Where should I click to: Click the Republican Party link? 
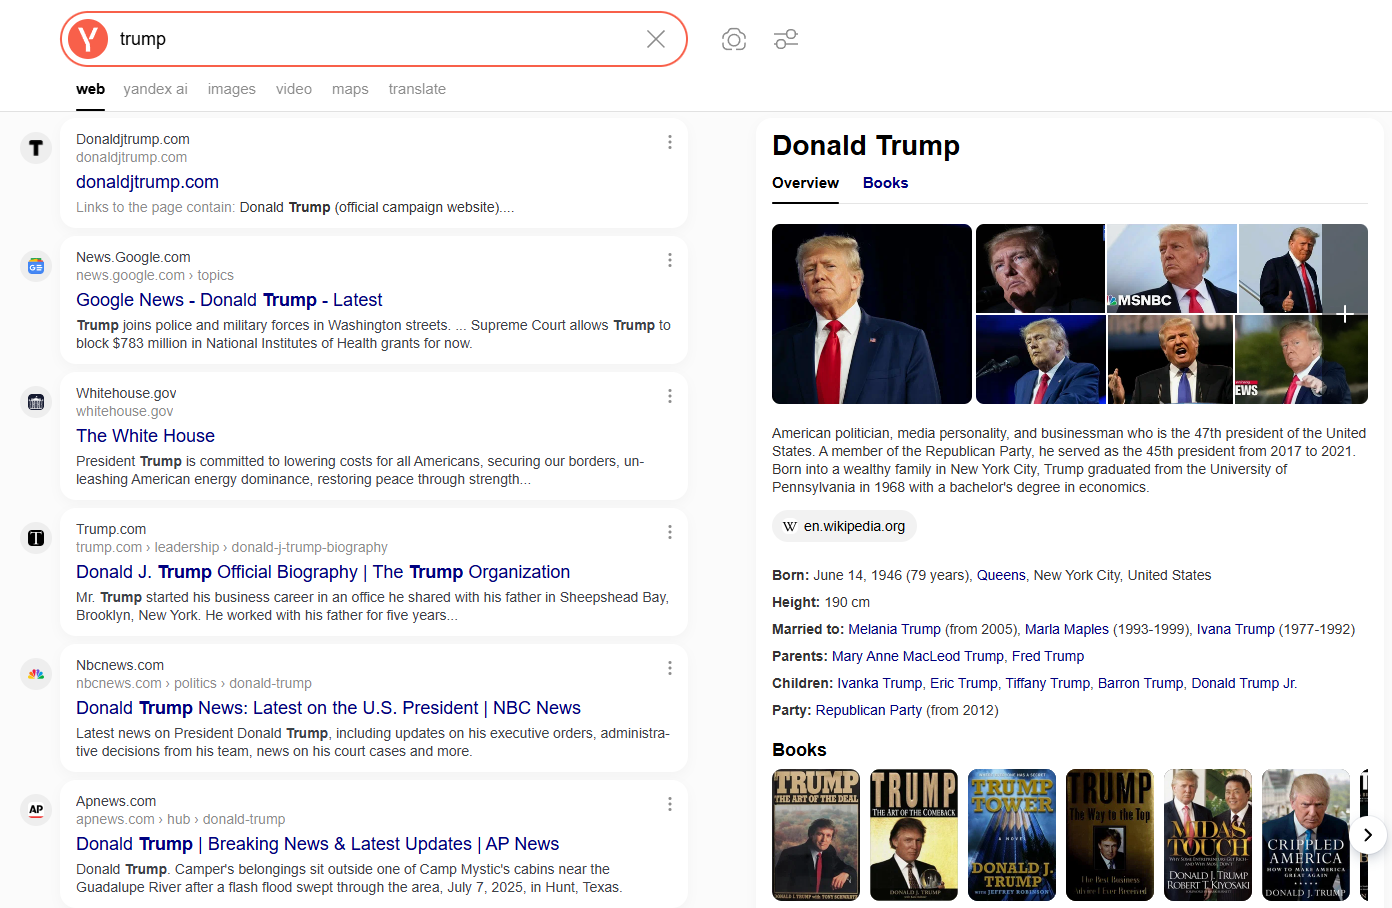pyautogui.click(x=869, y=710)
